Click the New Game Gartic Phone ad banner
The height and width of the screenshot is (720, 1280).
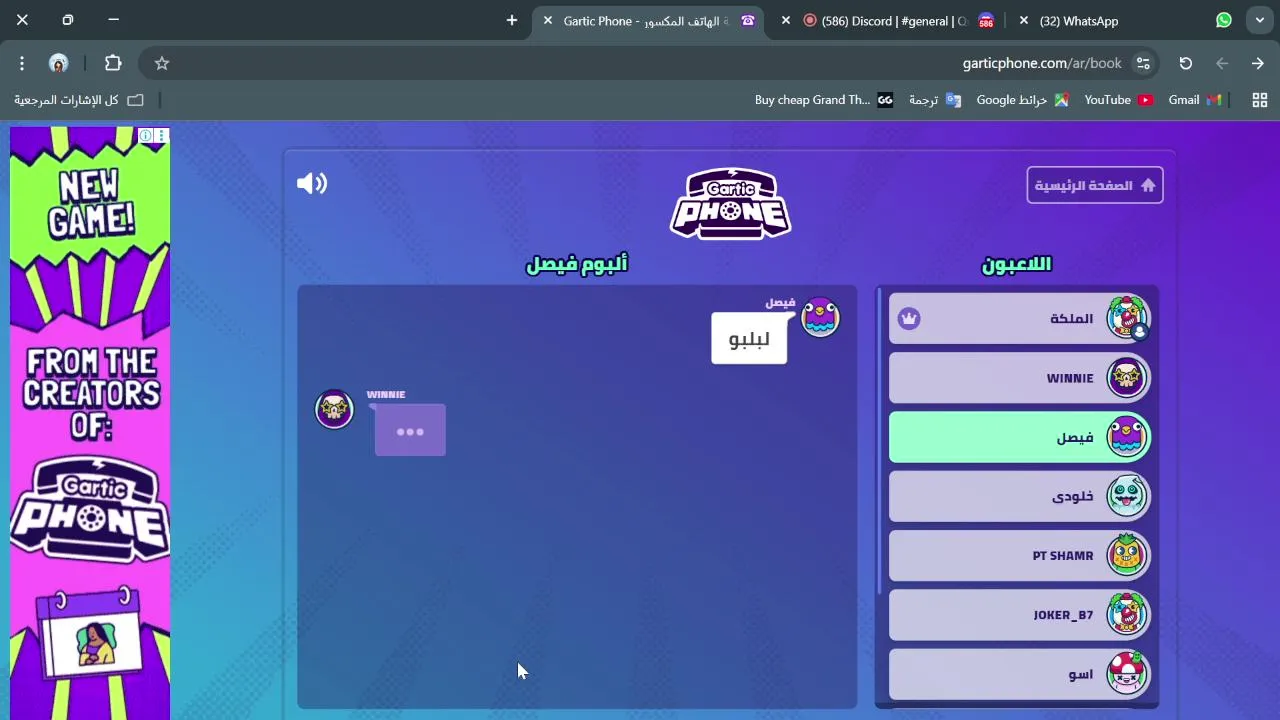point(90,423)
